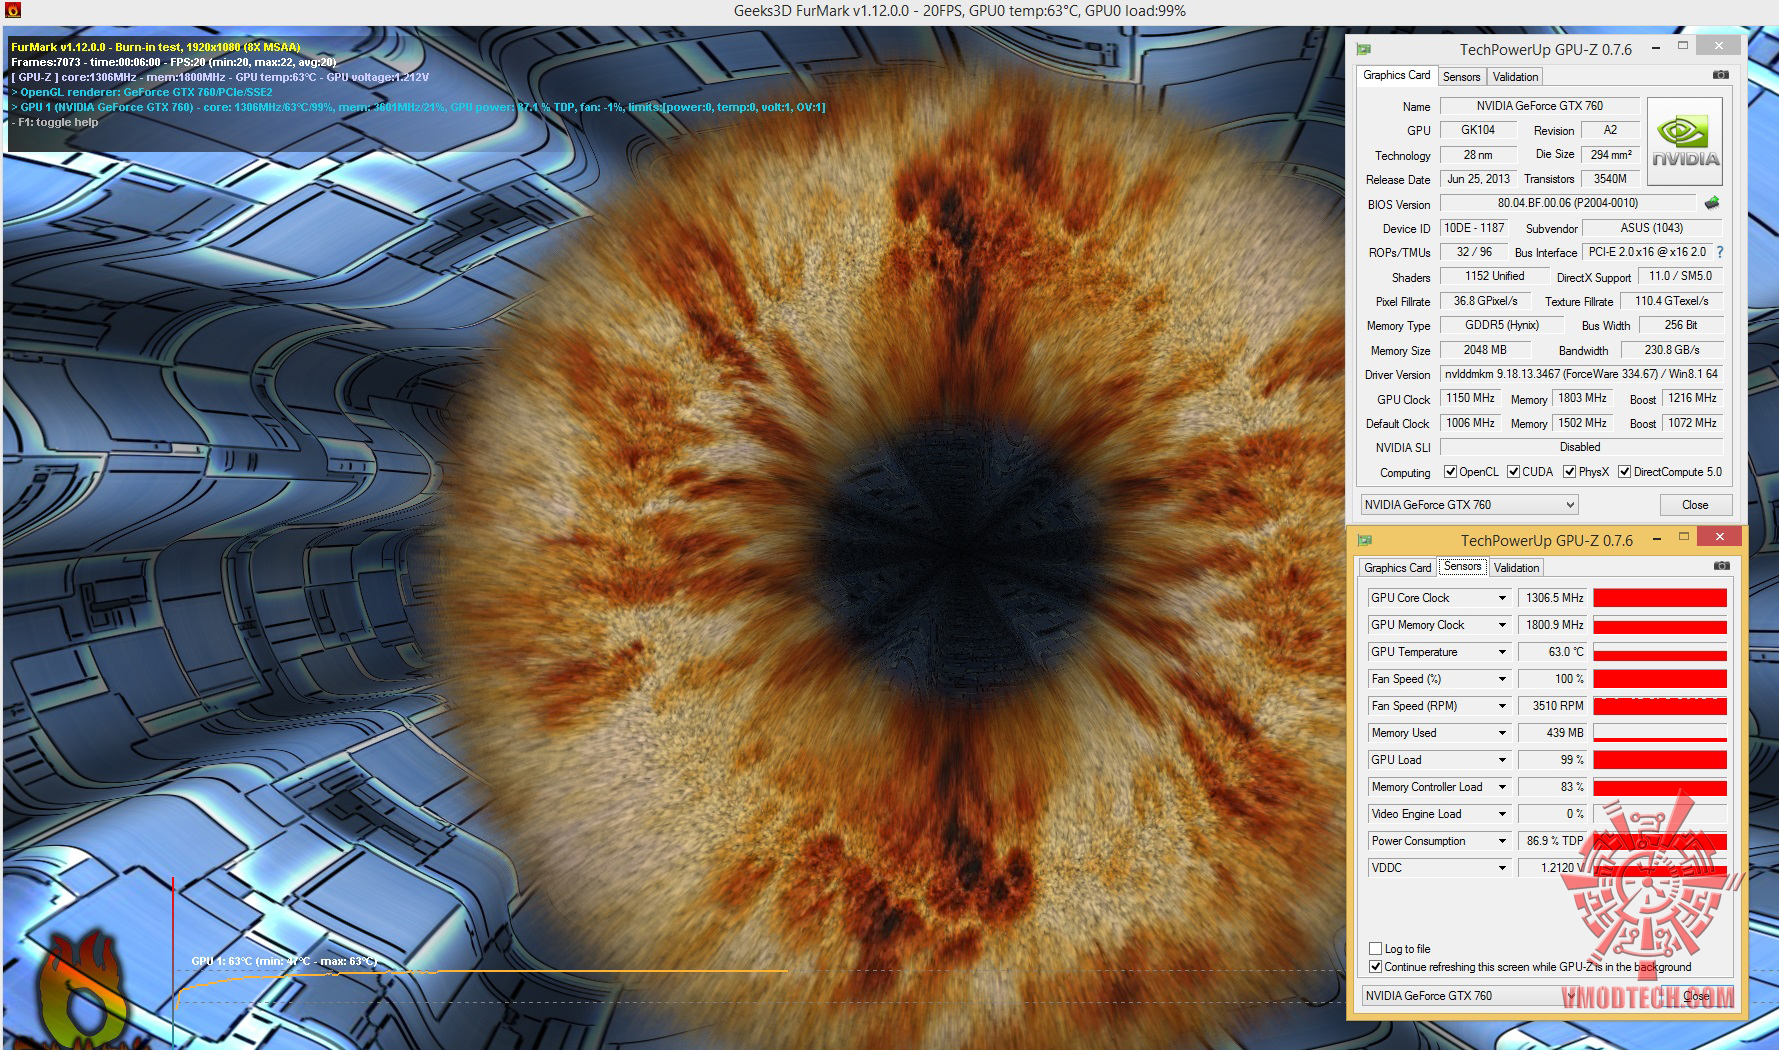Open the Validation tab in the top GPU-Z window
Image resolution: width=1779 pixels, height=1050 pixels.
[1515, 77]
